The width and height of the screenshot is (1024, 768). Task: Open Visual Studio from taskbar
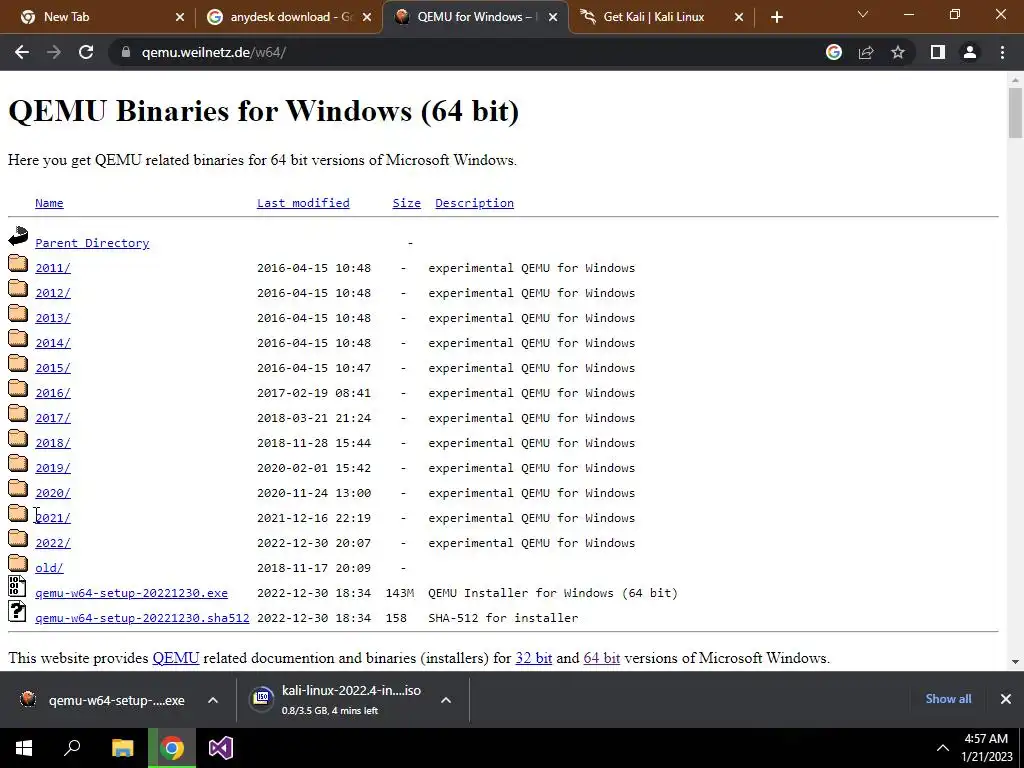click(221, 748)
